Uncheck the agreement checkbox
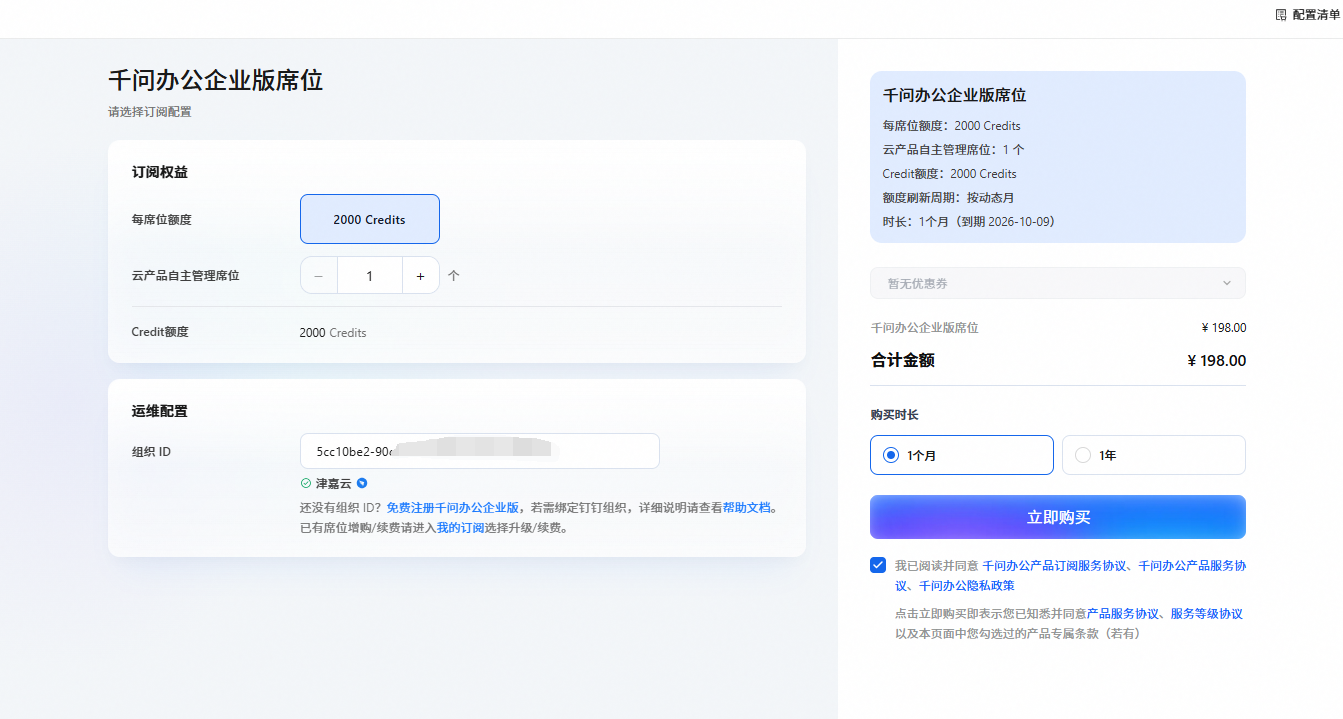1343x719 pixels. [x=878, y=565]
